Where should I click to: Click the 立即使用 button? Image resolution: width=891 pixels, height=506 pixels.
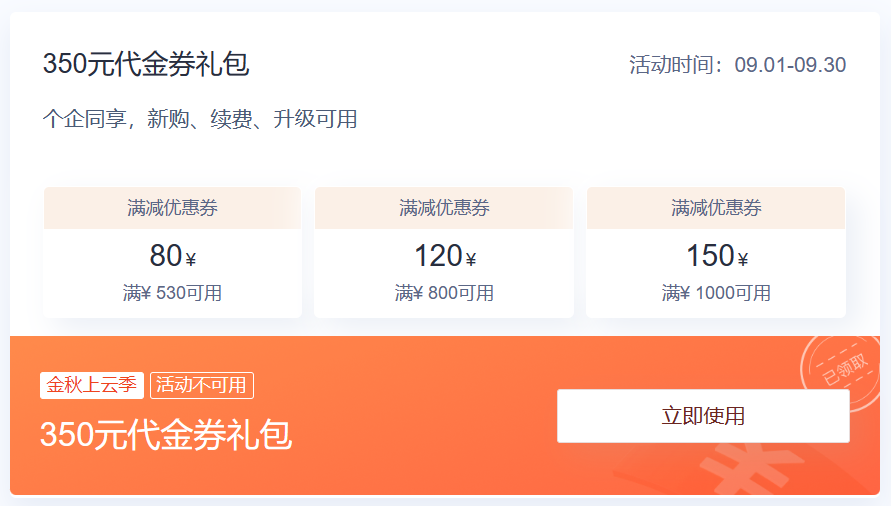tap(703, 416)
